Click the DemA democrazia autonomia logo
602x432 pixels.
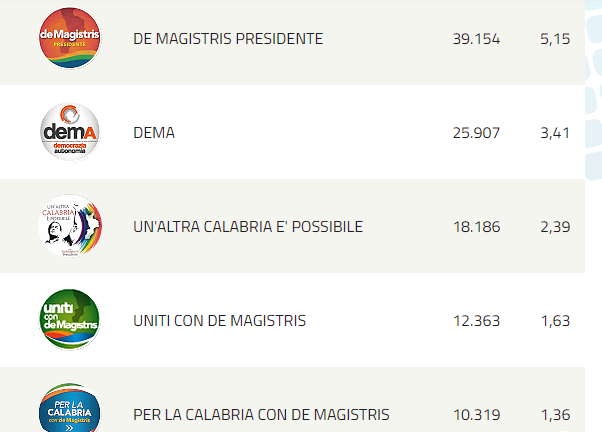pos(69,132)
